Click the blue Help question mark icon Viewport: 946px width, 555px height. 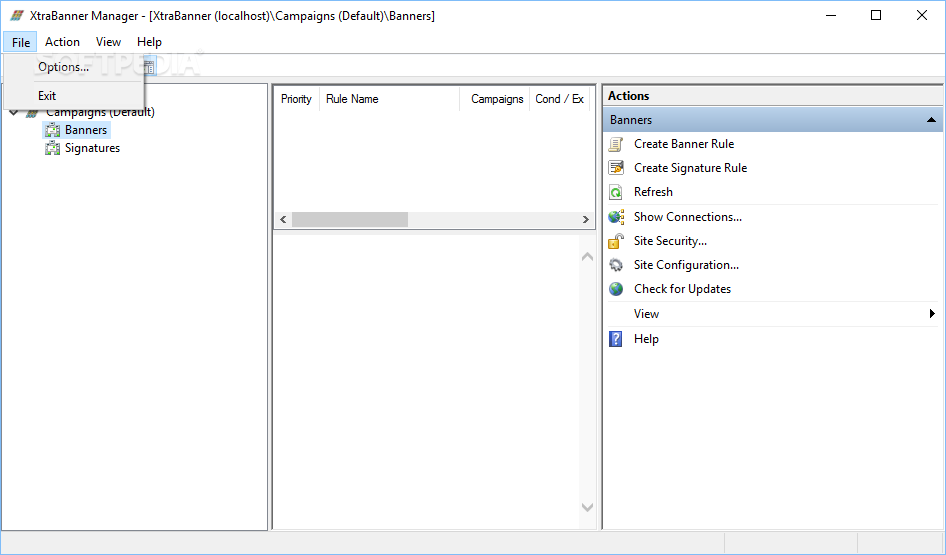pyautogui.click(x=615, y=339)
